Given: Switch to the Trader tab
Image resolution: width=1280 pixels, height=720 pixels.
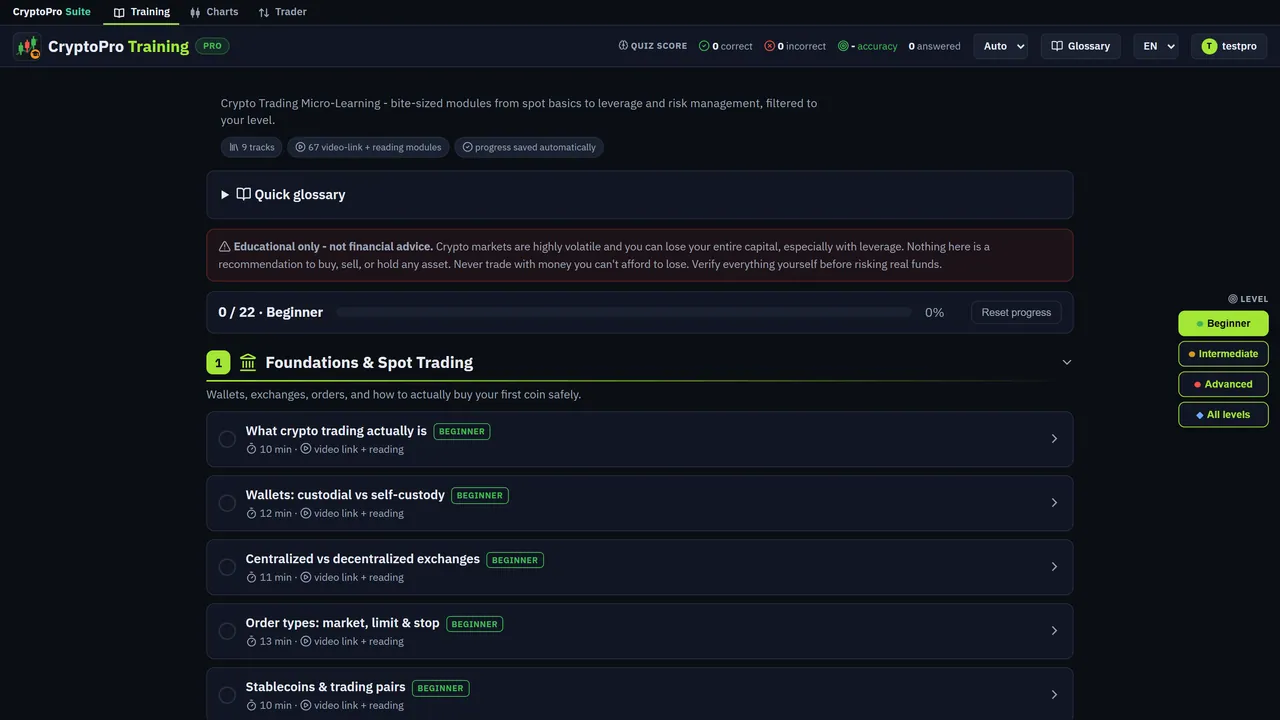Looking at the screenshot, I should coord(282,12).
